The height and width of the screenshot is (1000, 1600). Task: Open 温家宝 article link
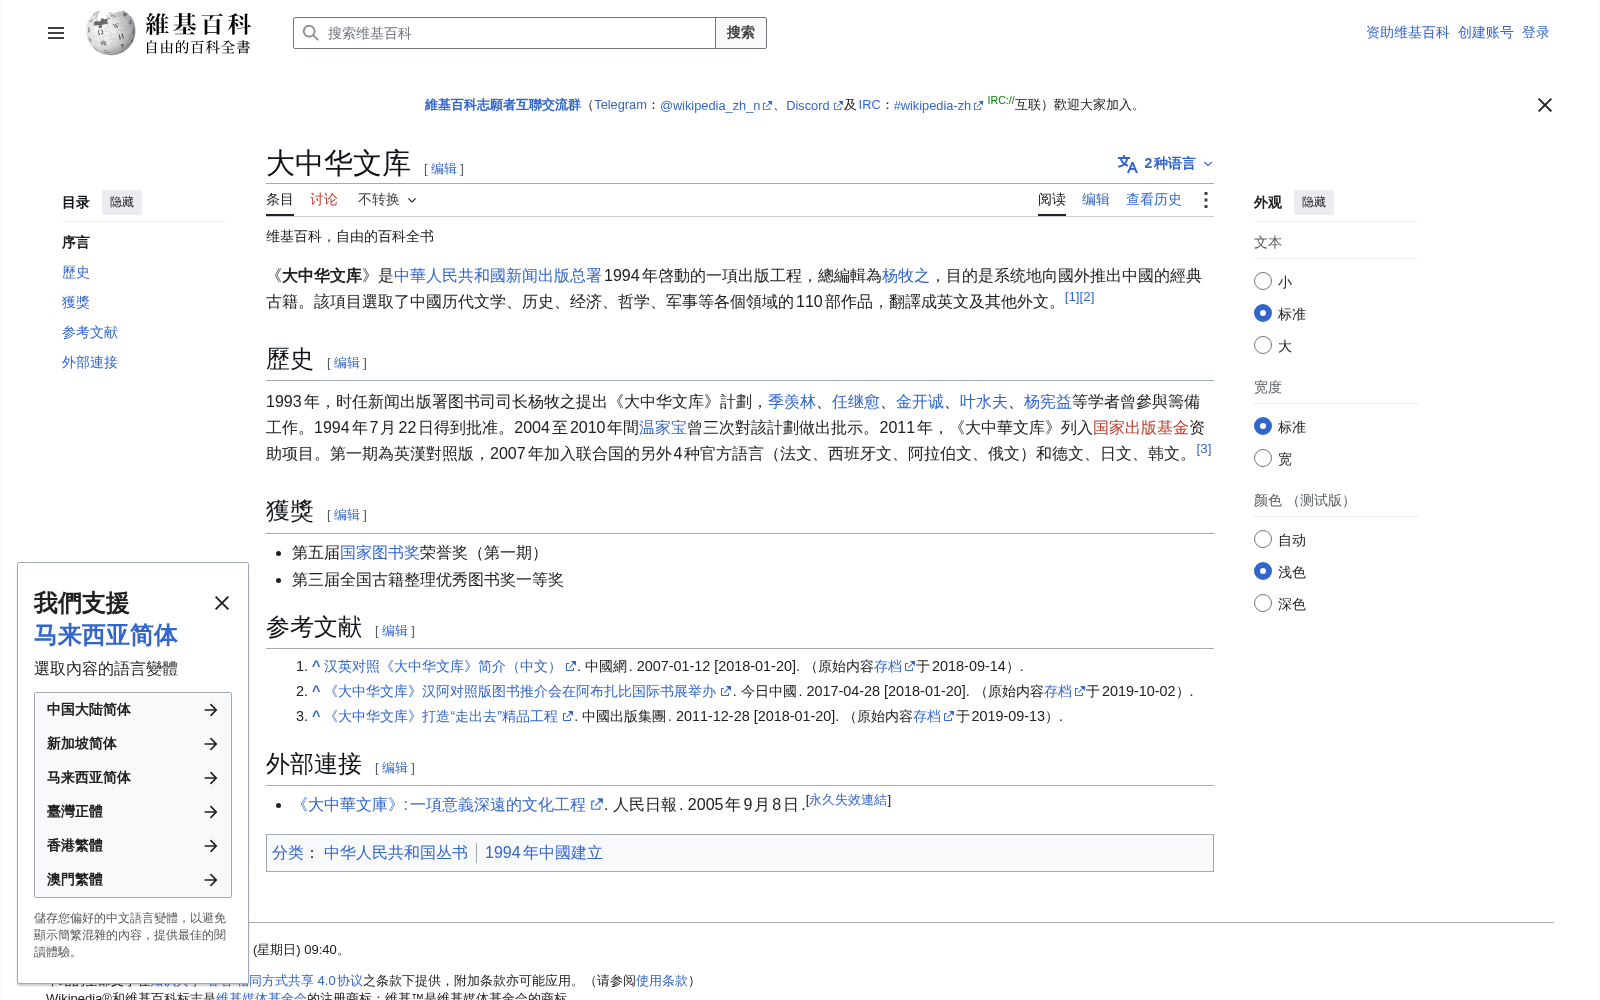663,428
